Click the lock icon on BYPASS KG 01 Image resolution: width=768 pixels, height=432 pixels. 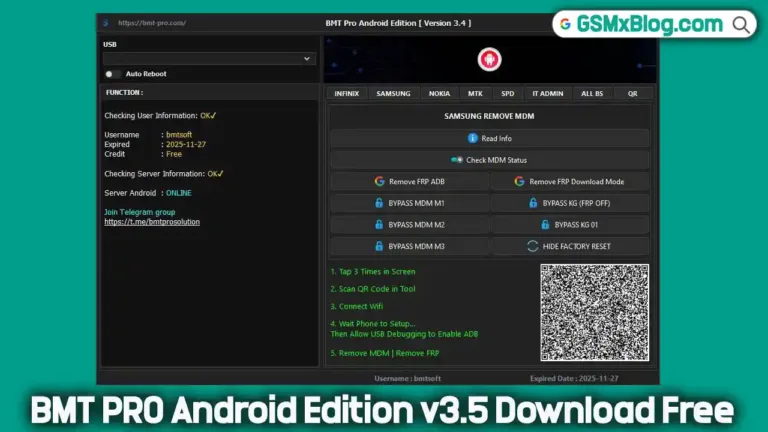click(x=545, y=224)
